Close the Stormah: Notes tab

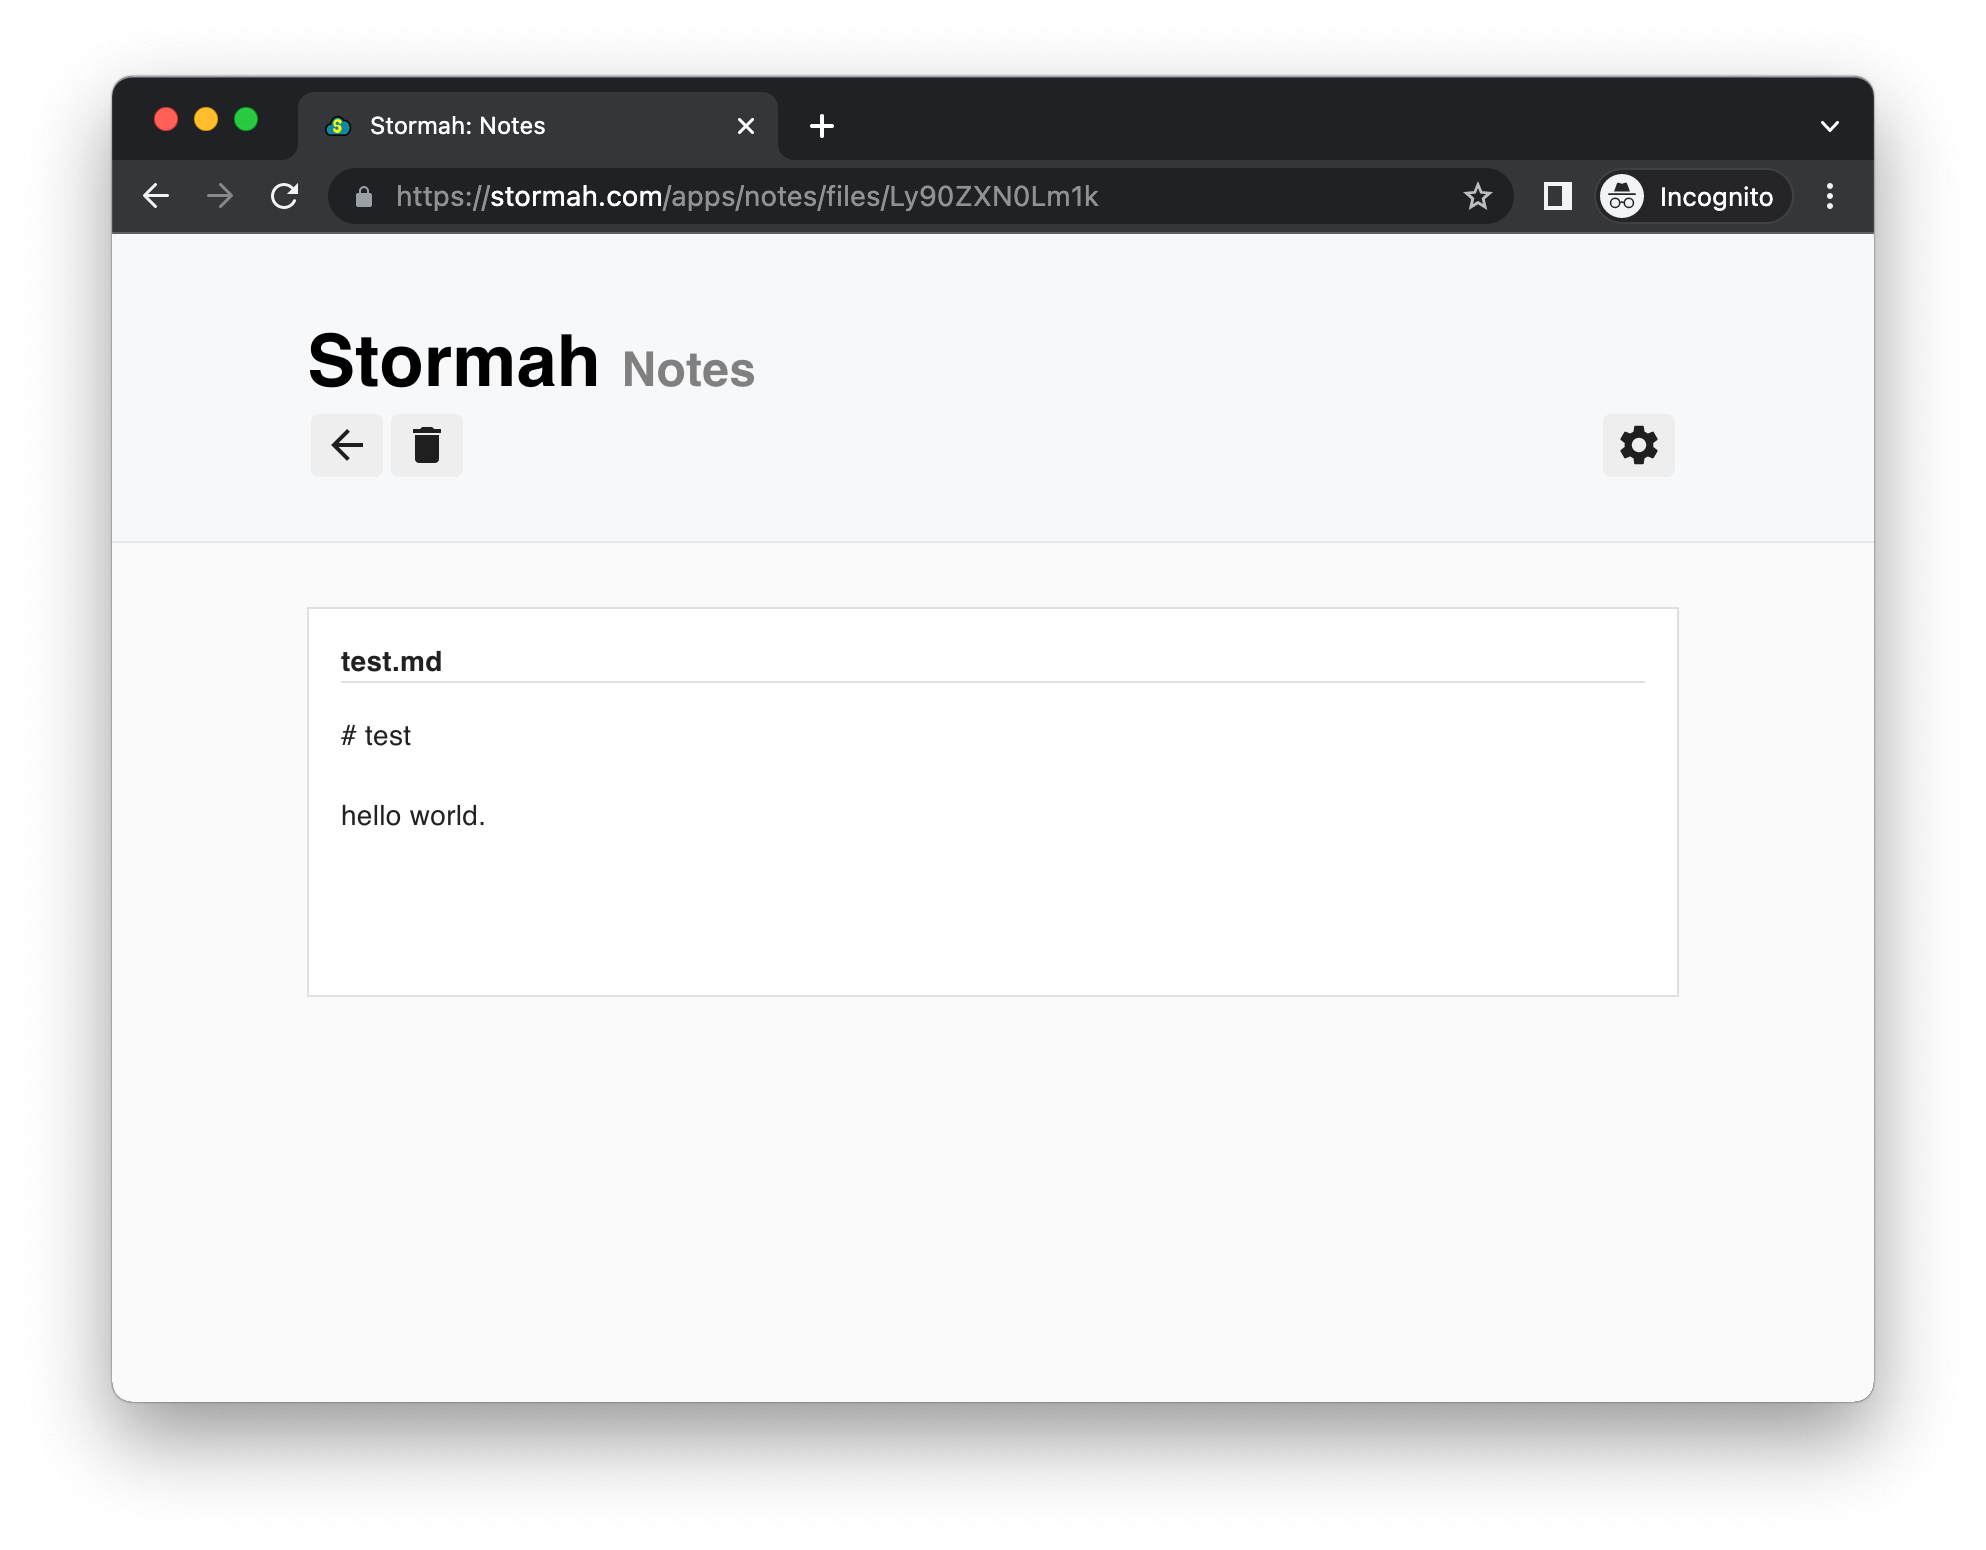pos(745,126)
